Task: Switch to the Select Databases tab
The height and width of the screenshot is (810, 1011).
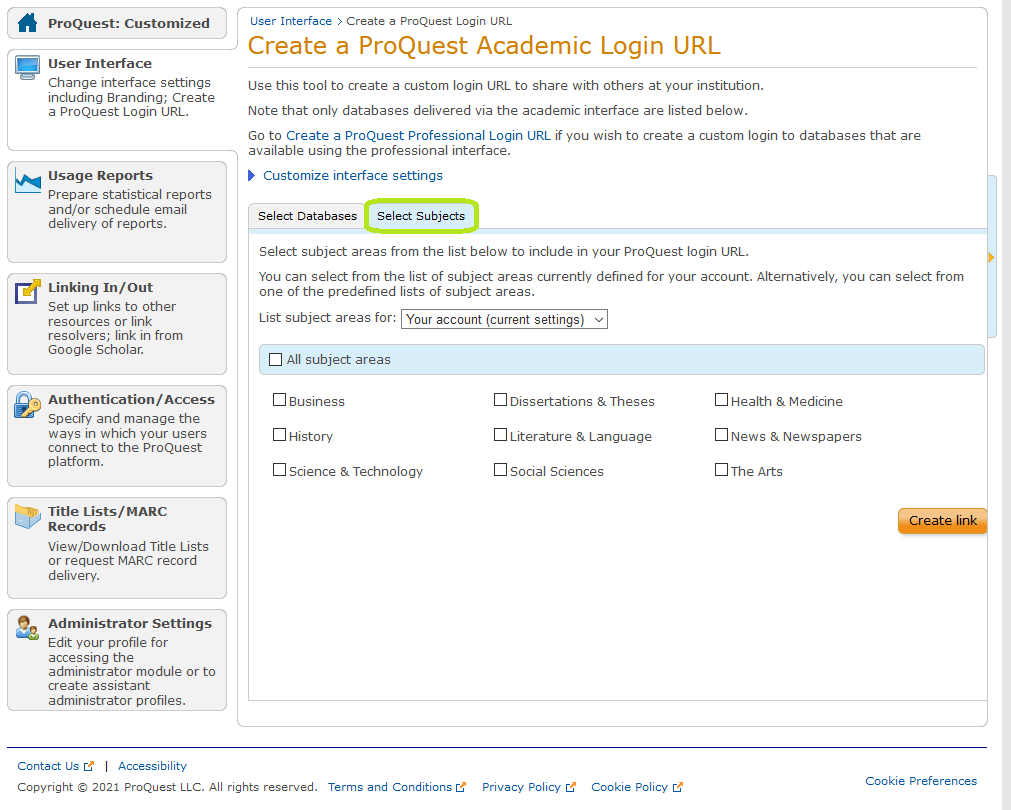Action: 307,216
